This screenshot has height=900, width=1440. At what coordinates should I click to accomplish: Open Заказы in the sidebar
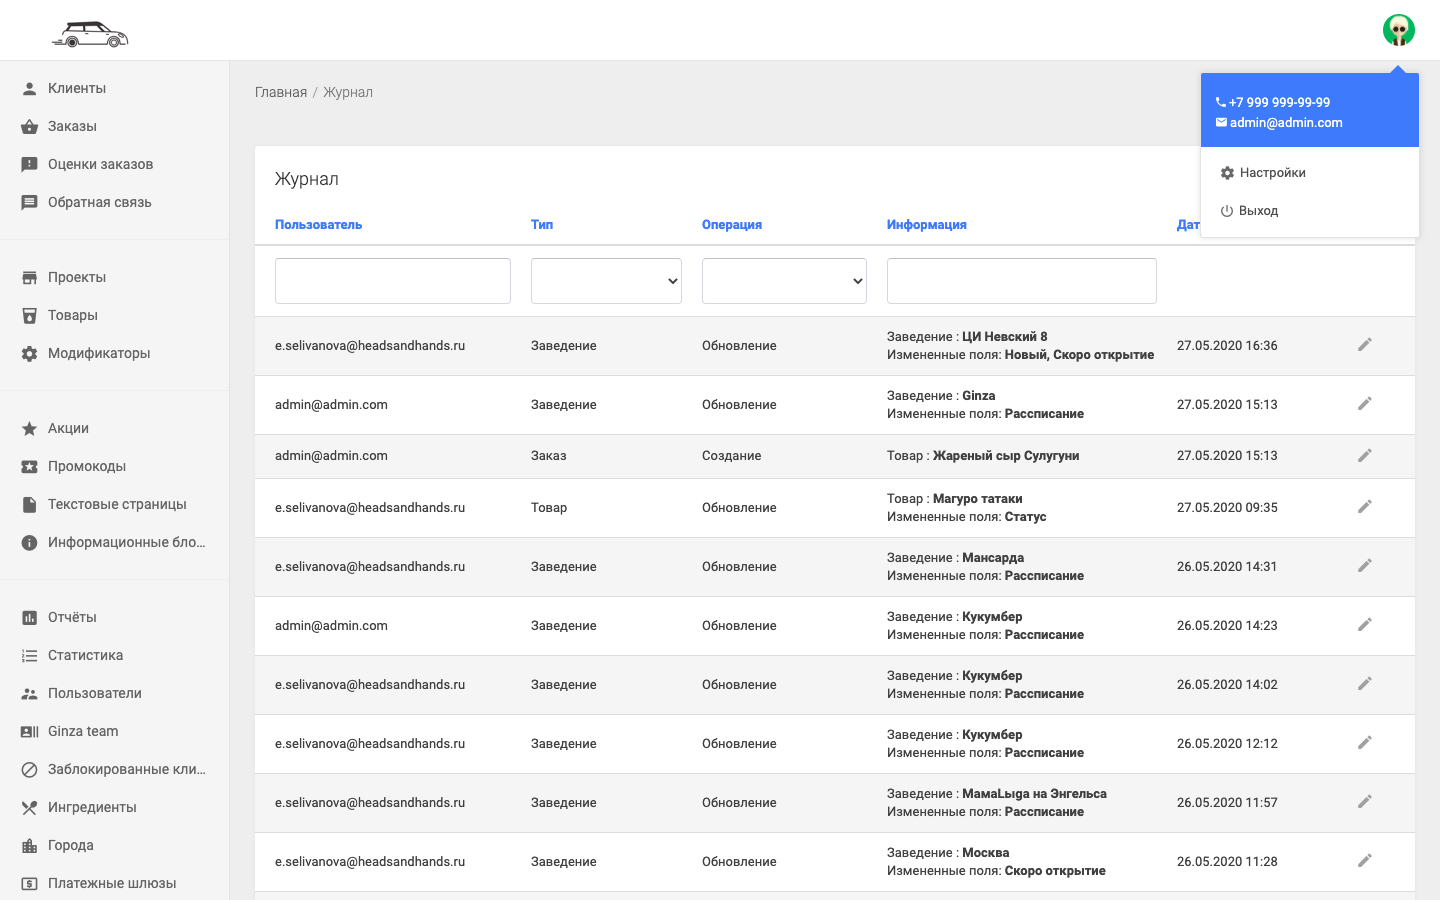(72, 126)
